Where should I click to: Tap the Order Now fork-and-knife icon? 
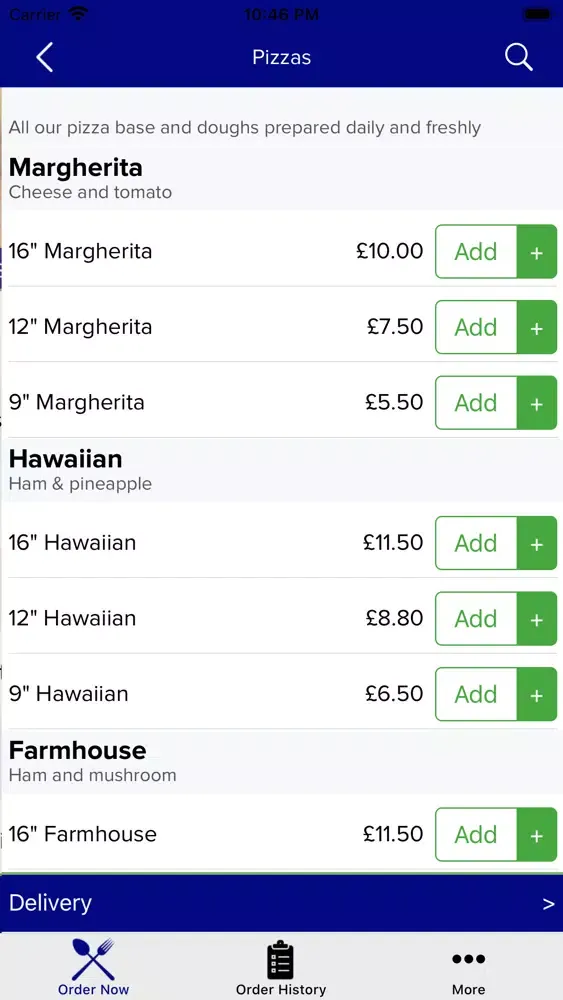tap(93, 959)
